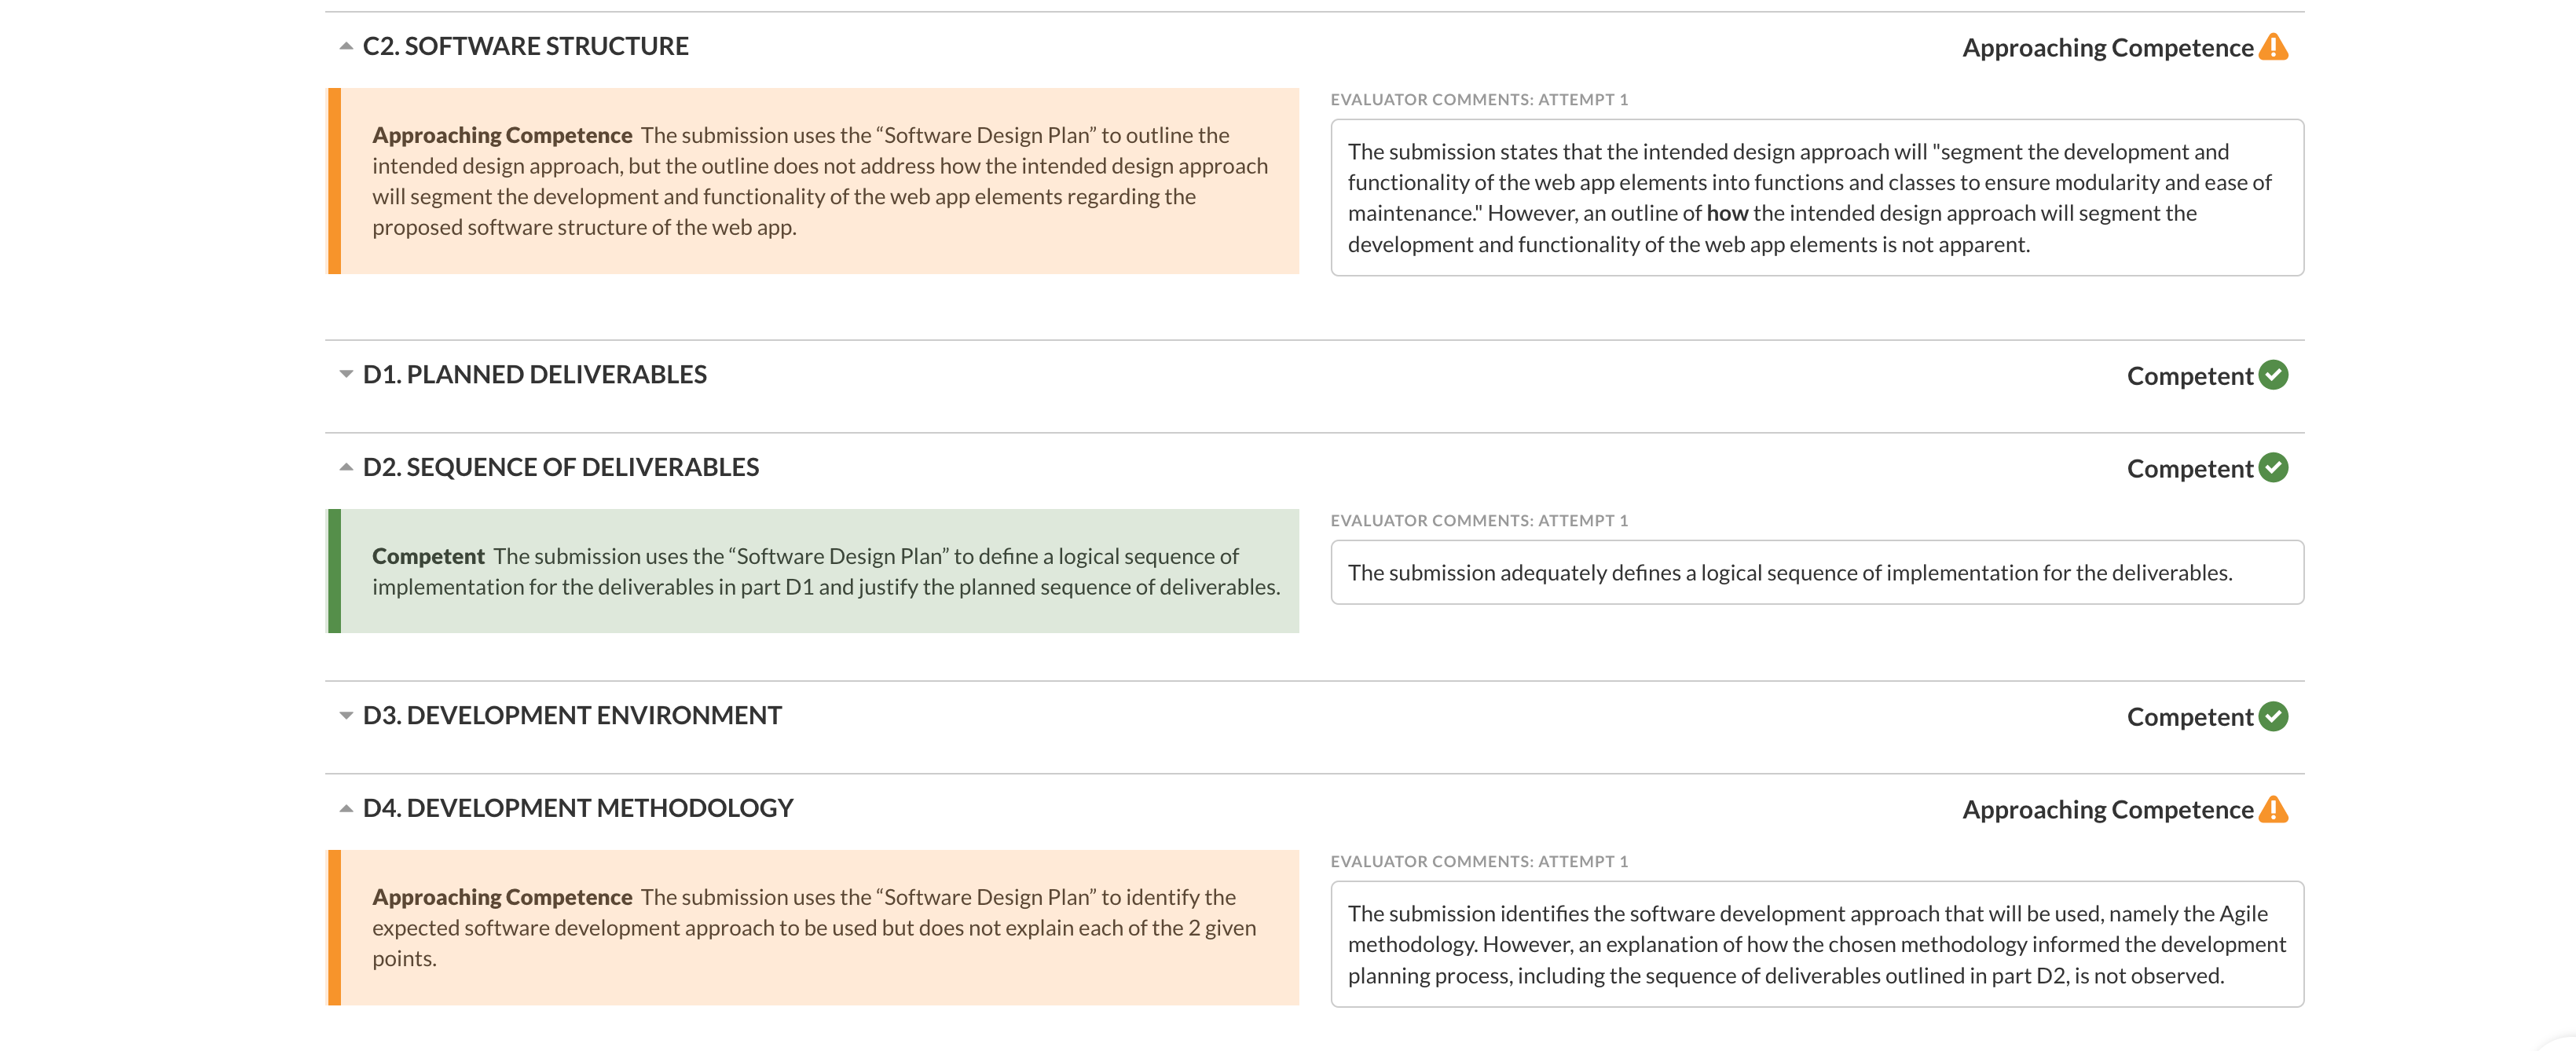
Task: Click the C2 Approaching Competence status label
Action: (x=2106, y=48)
